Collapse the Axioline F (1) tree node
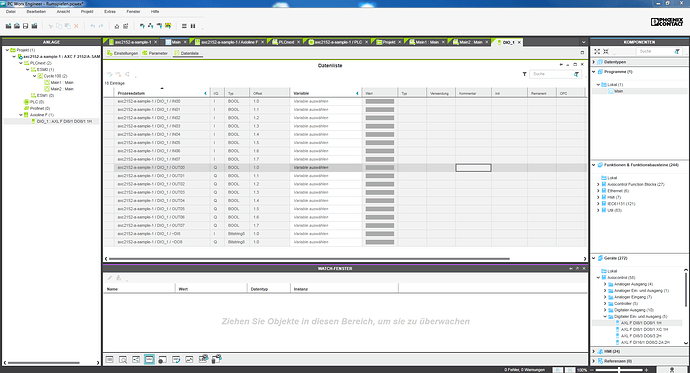The height and width of the screenshot is (373, 690). click(21, 115)
